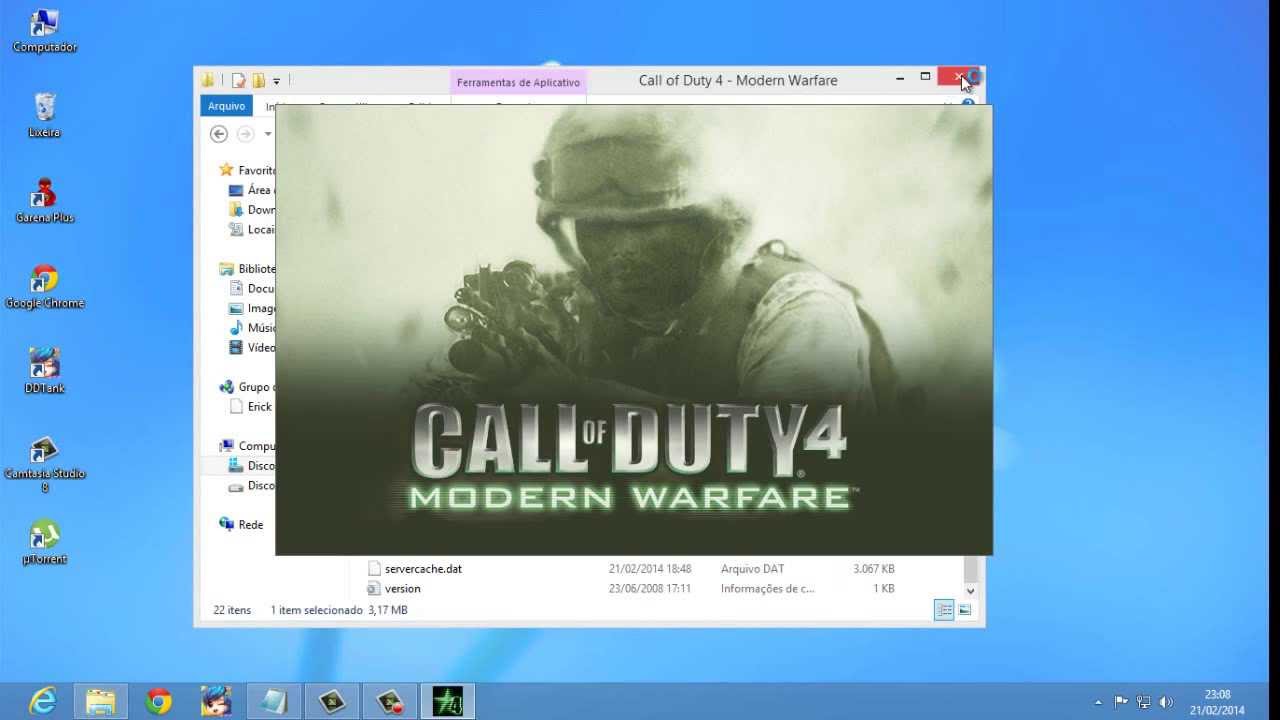Click the Explorer window title text
This screenshot has width=1280, height=720.
point(738,80)
